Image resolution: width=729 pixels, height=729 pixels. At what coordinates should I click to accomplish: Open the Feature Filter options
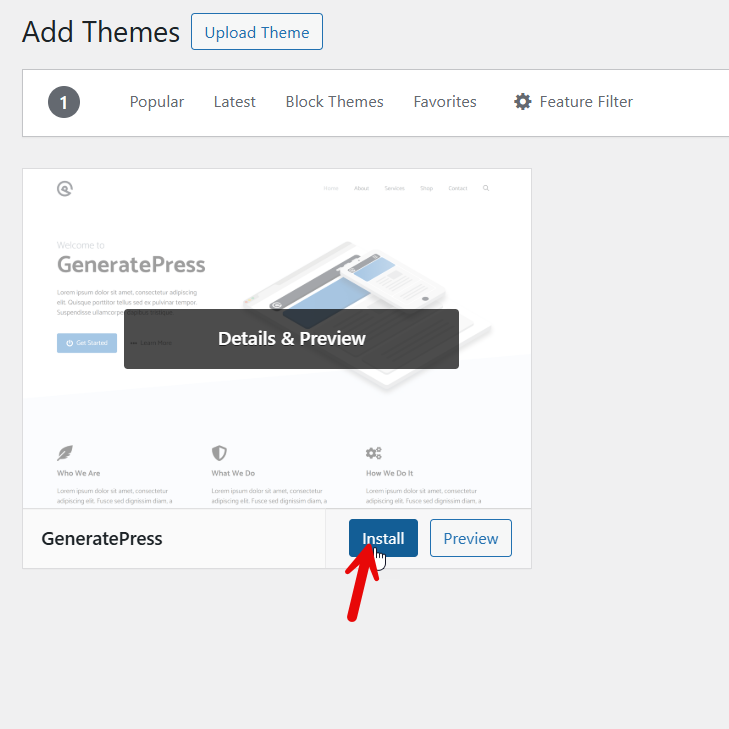click(x=573, y=102)
